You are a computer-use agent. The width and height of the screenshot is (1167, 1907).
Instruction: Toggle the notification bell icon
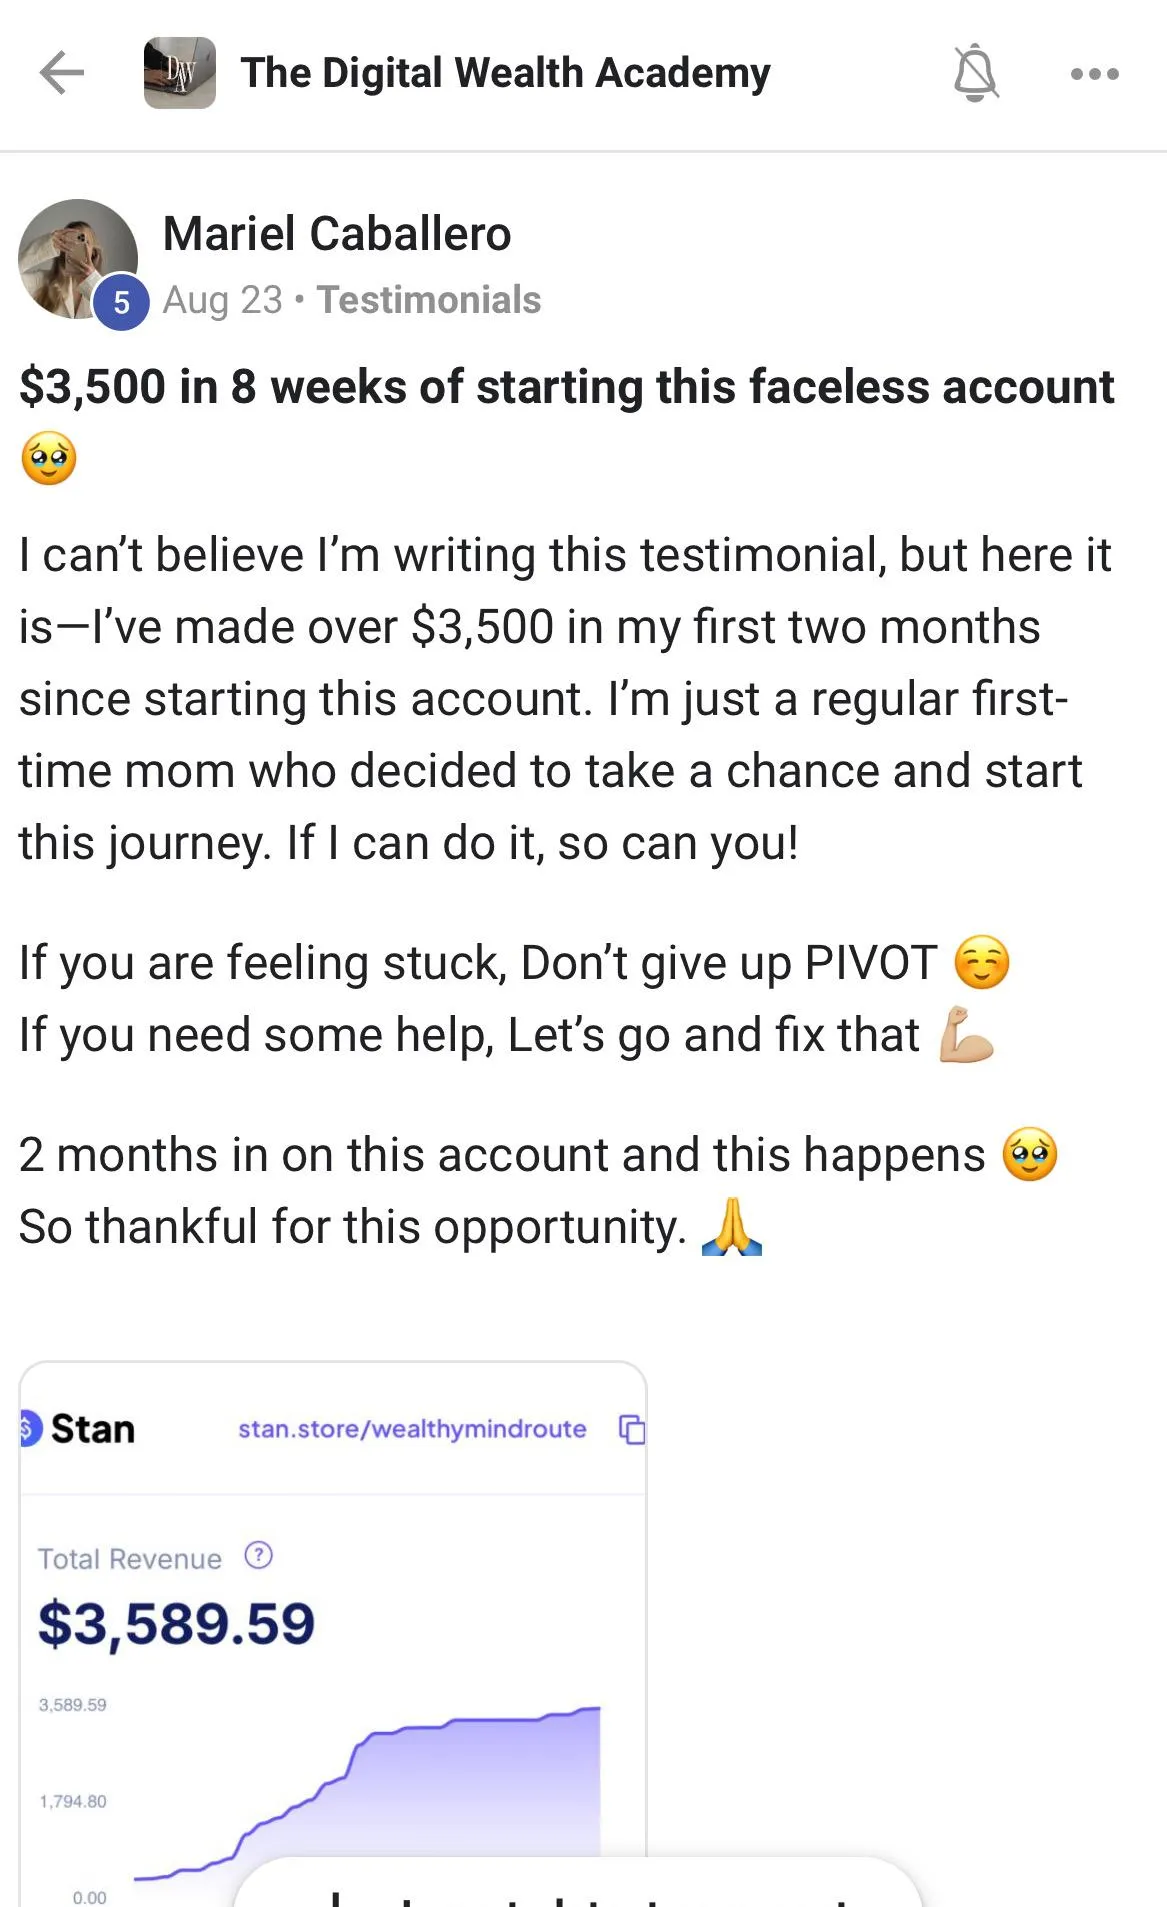[975, 73]
